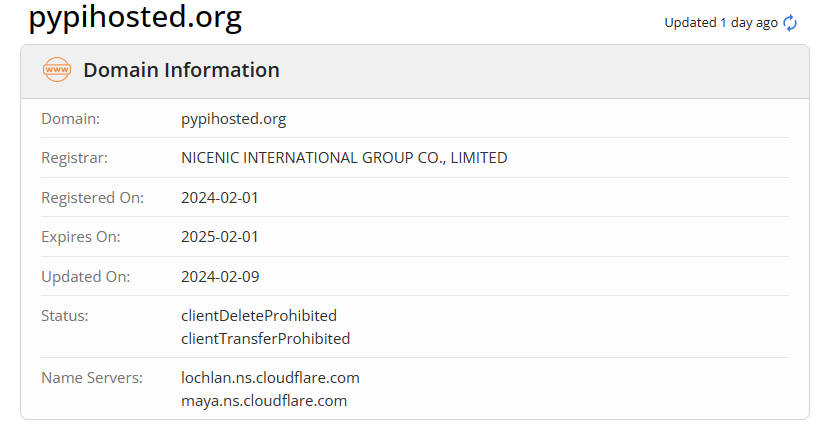Click the Domain: label
The image size is (830, 429).
point(70,119)
